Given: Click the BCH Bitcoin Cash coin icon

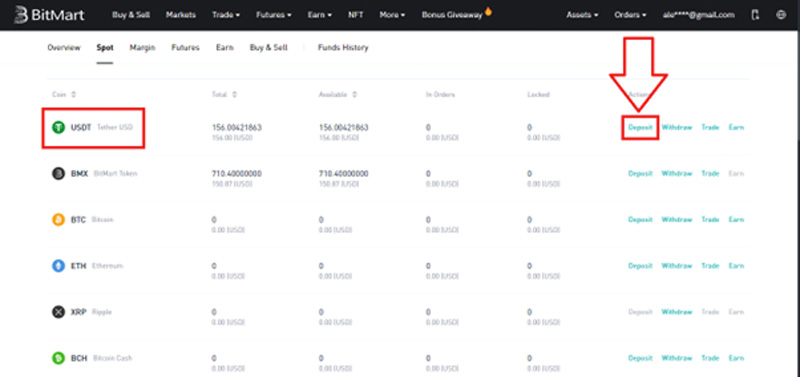Looking at the screenshot, I should click(x=59, y=358).
